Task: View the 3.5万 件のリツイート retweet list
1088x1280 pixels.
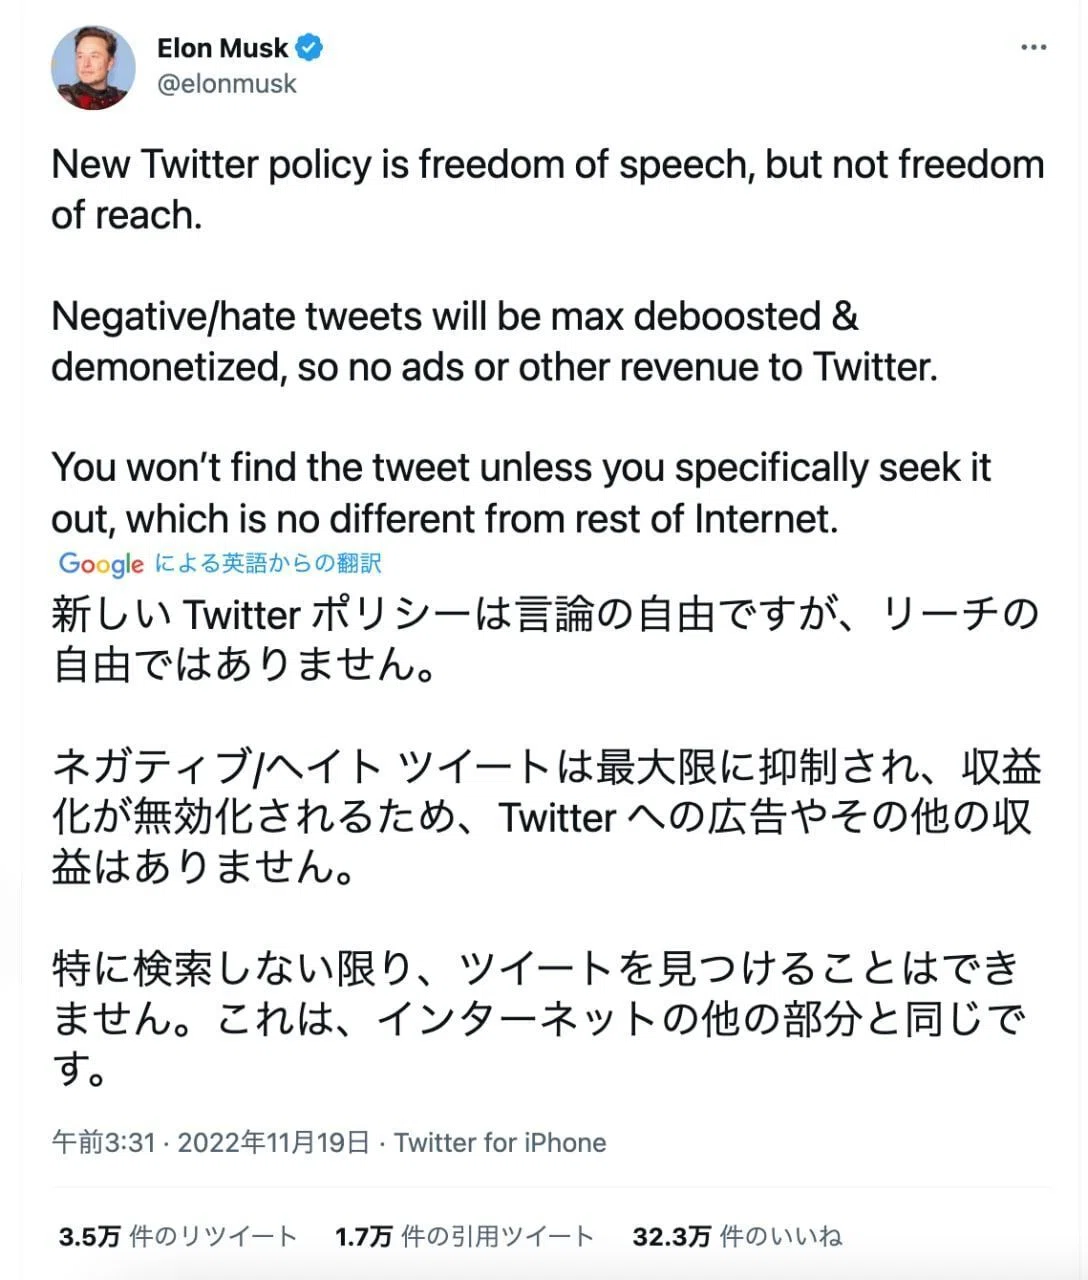Action: 178,1237
